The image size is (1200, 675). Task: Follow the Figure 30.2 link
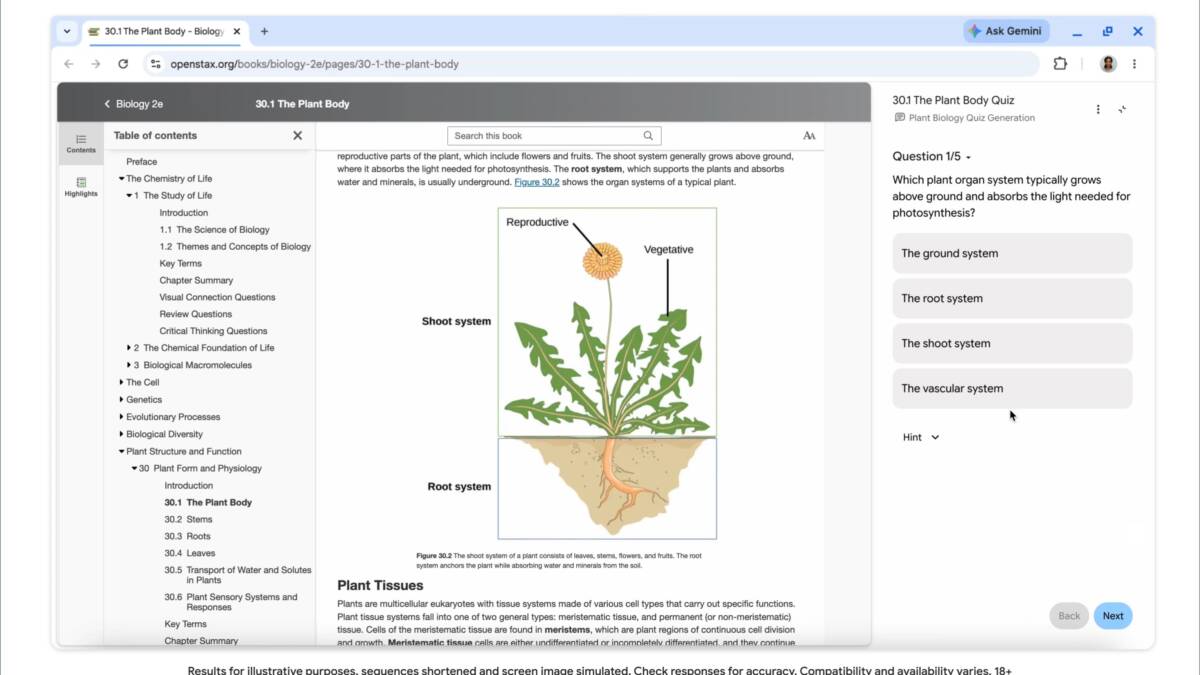(x=537, y=182)
